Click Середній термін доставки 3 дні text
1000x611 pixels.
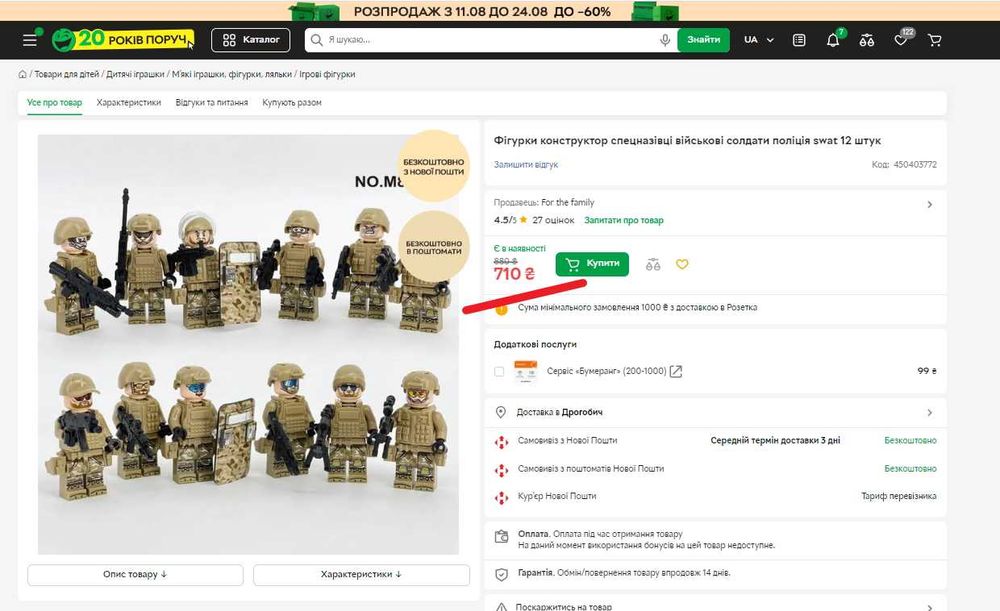tap(776, 441)
